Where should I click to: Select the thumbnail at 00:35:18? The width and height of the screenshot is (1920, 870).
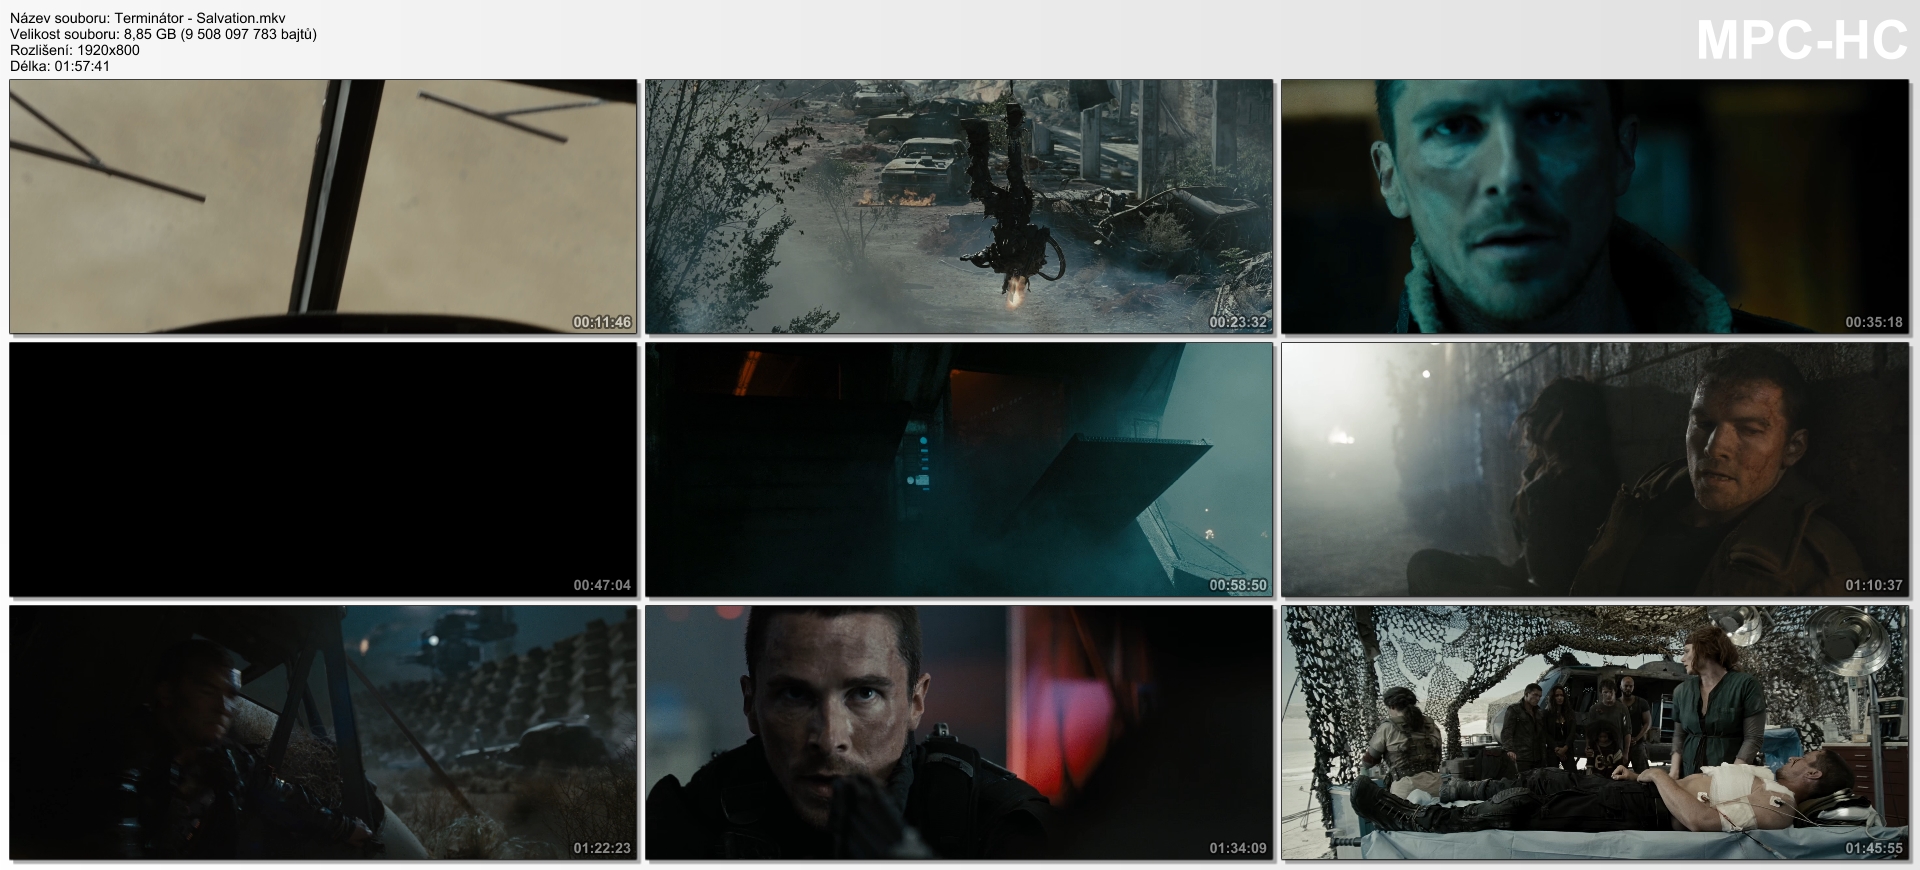point(1596,207)
